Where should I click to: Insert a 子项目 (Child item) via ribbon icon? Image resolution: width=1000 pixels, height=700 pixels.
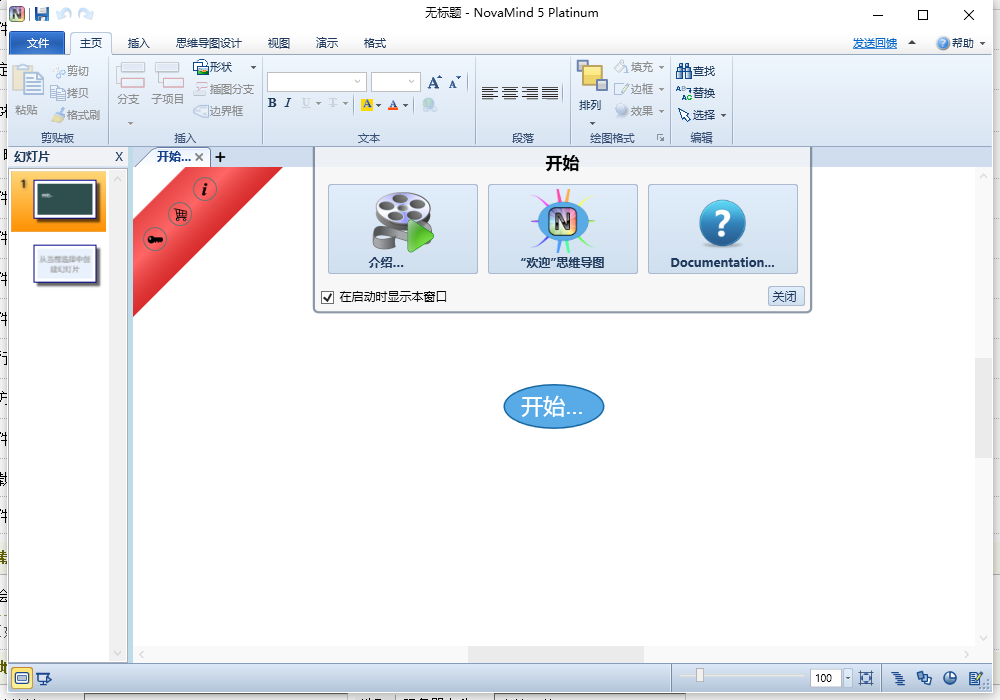tap(168, 75)
